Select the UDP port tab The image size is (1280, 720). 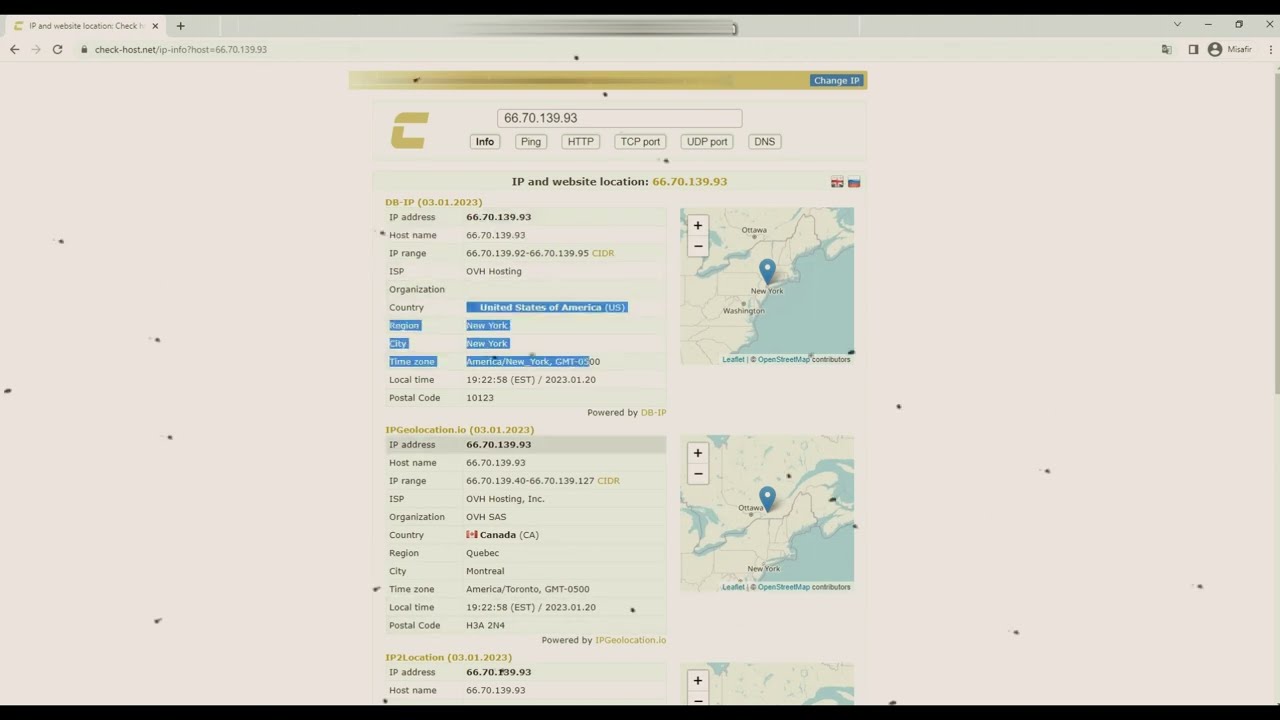(707, 142)
